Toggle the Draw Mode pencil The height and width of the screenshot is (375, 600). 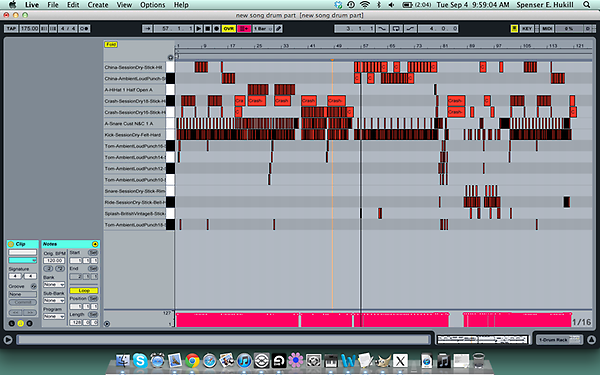(x=279, y=29)
